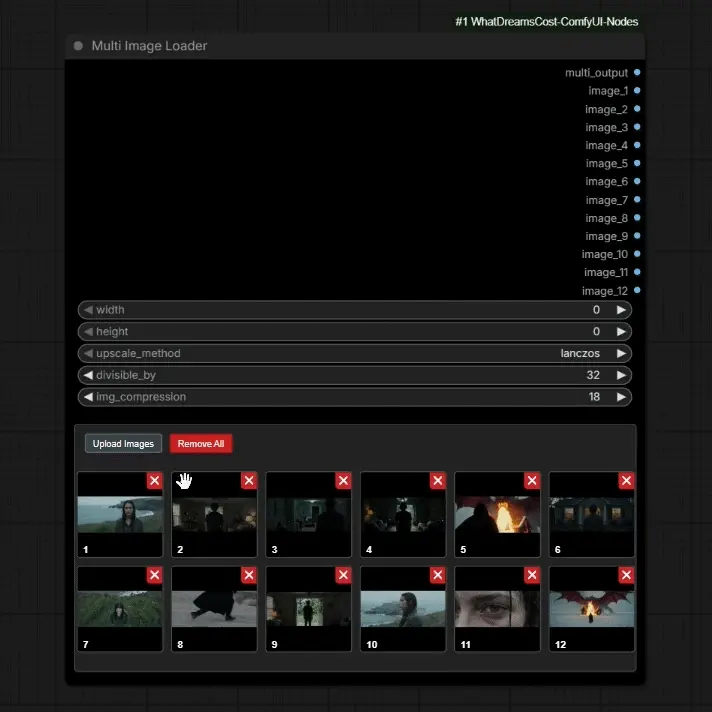Click the image_6 output dot
The width and height of the screenshot is (712, 712).
[x=637, y=181]
